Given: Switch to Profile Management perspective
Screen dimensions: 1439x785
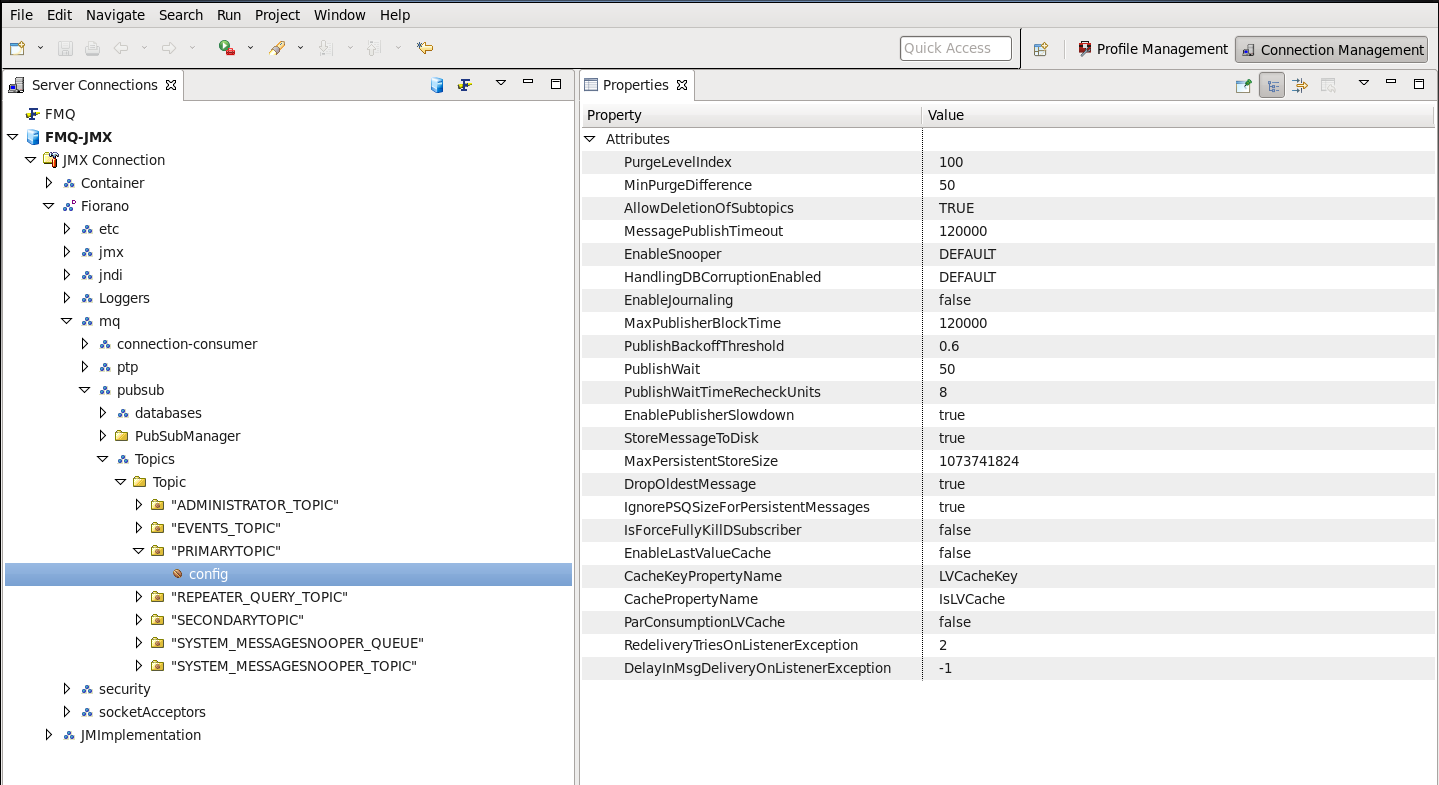Looking at the screenshot, I should 1153,49.
